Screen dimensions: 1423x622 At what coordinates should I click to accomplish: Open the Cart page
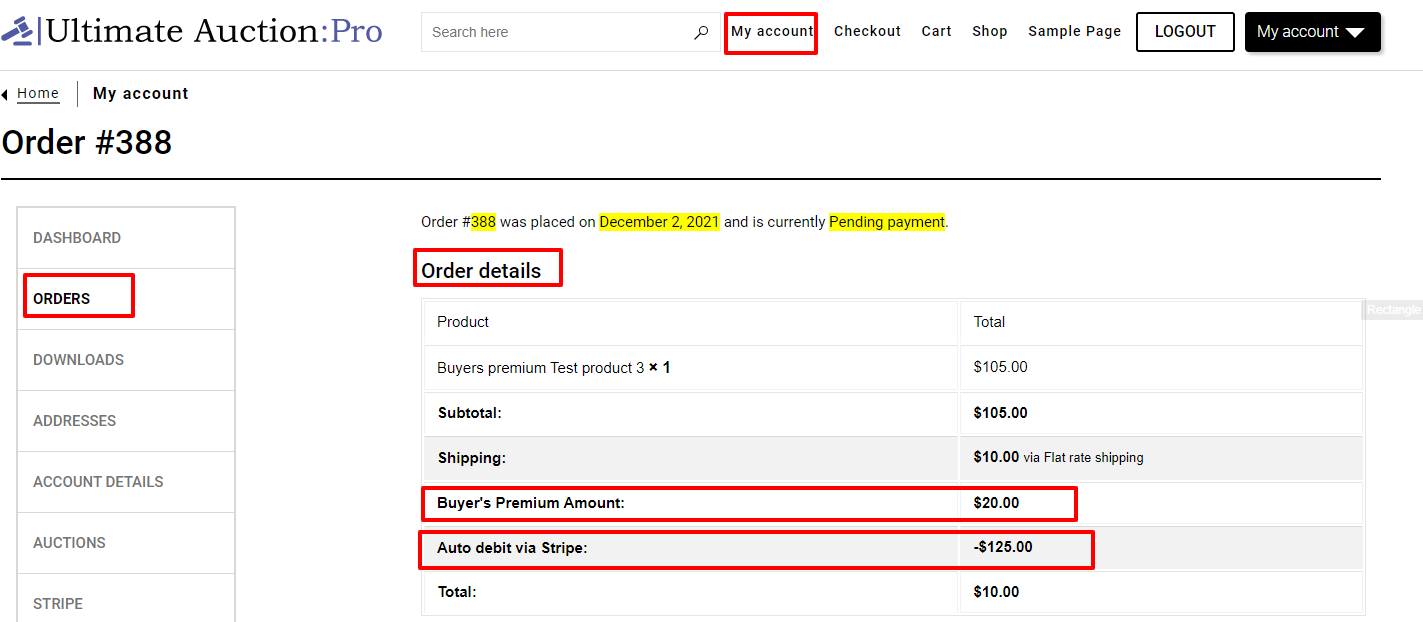936,31
